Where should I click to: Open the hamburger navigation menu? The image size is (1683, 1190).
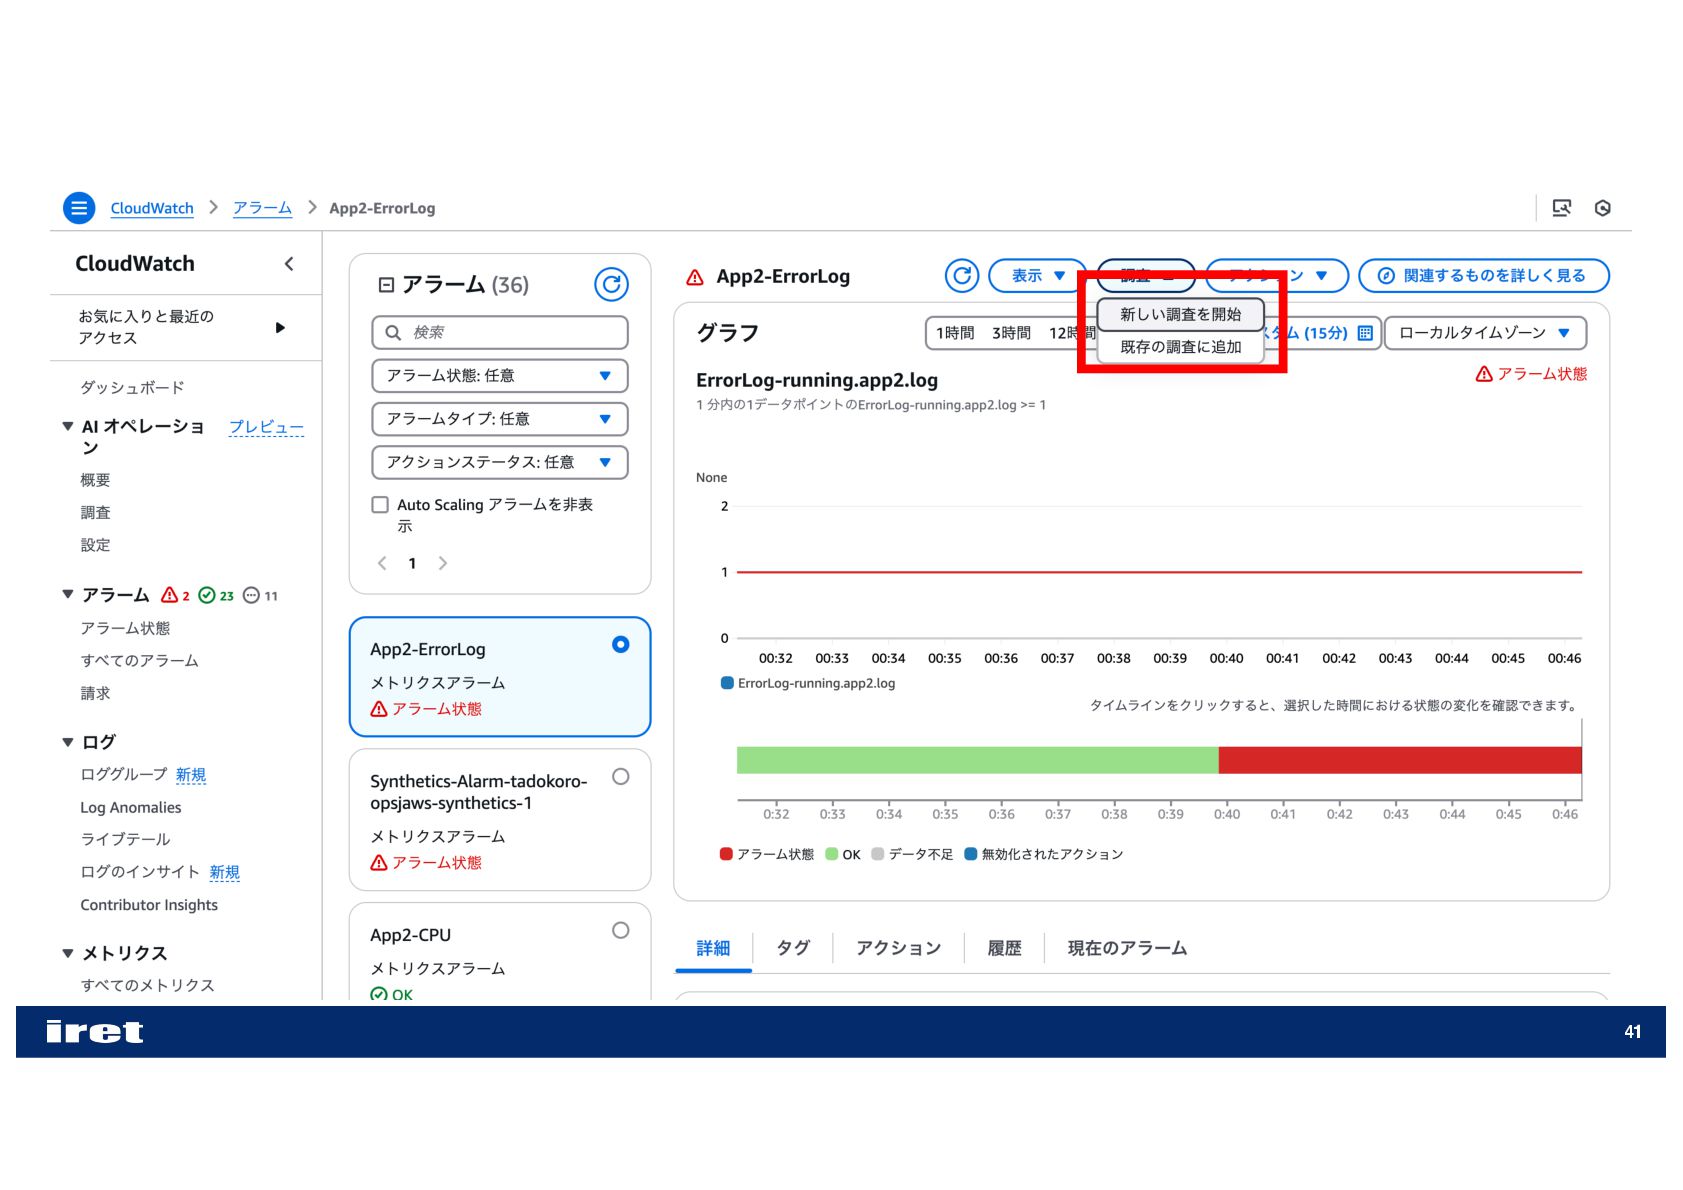[x=79, y=208]
